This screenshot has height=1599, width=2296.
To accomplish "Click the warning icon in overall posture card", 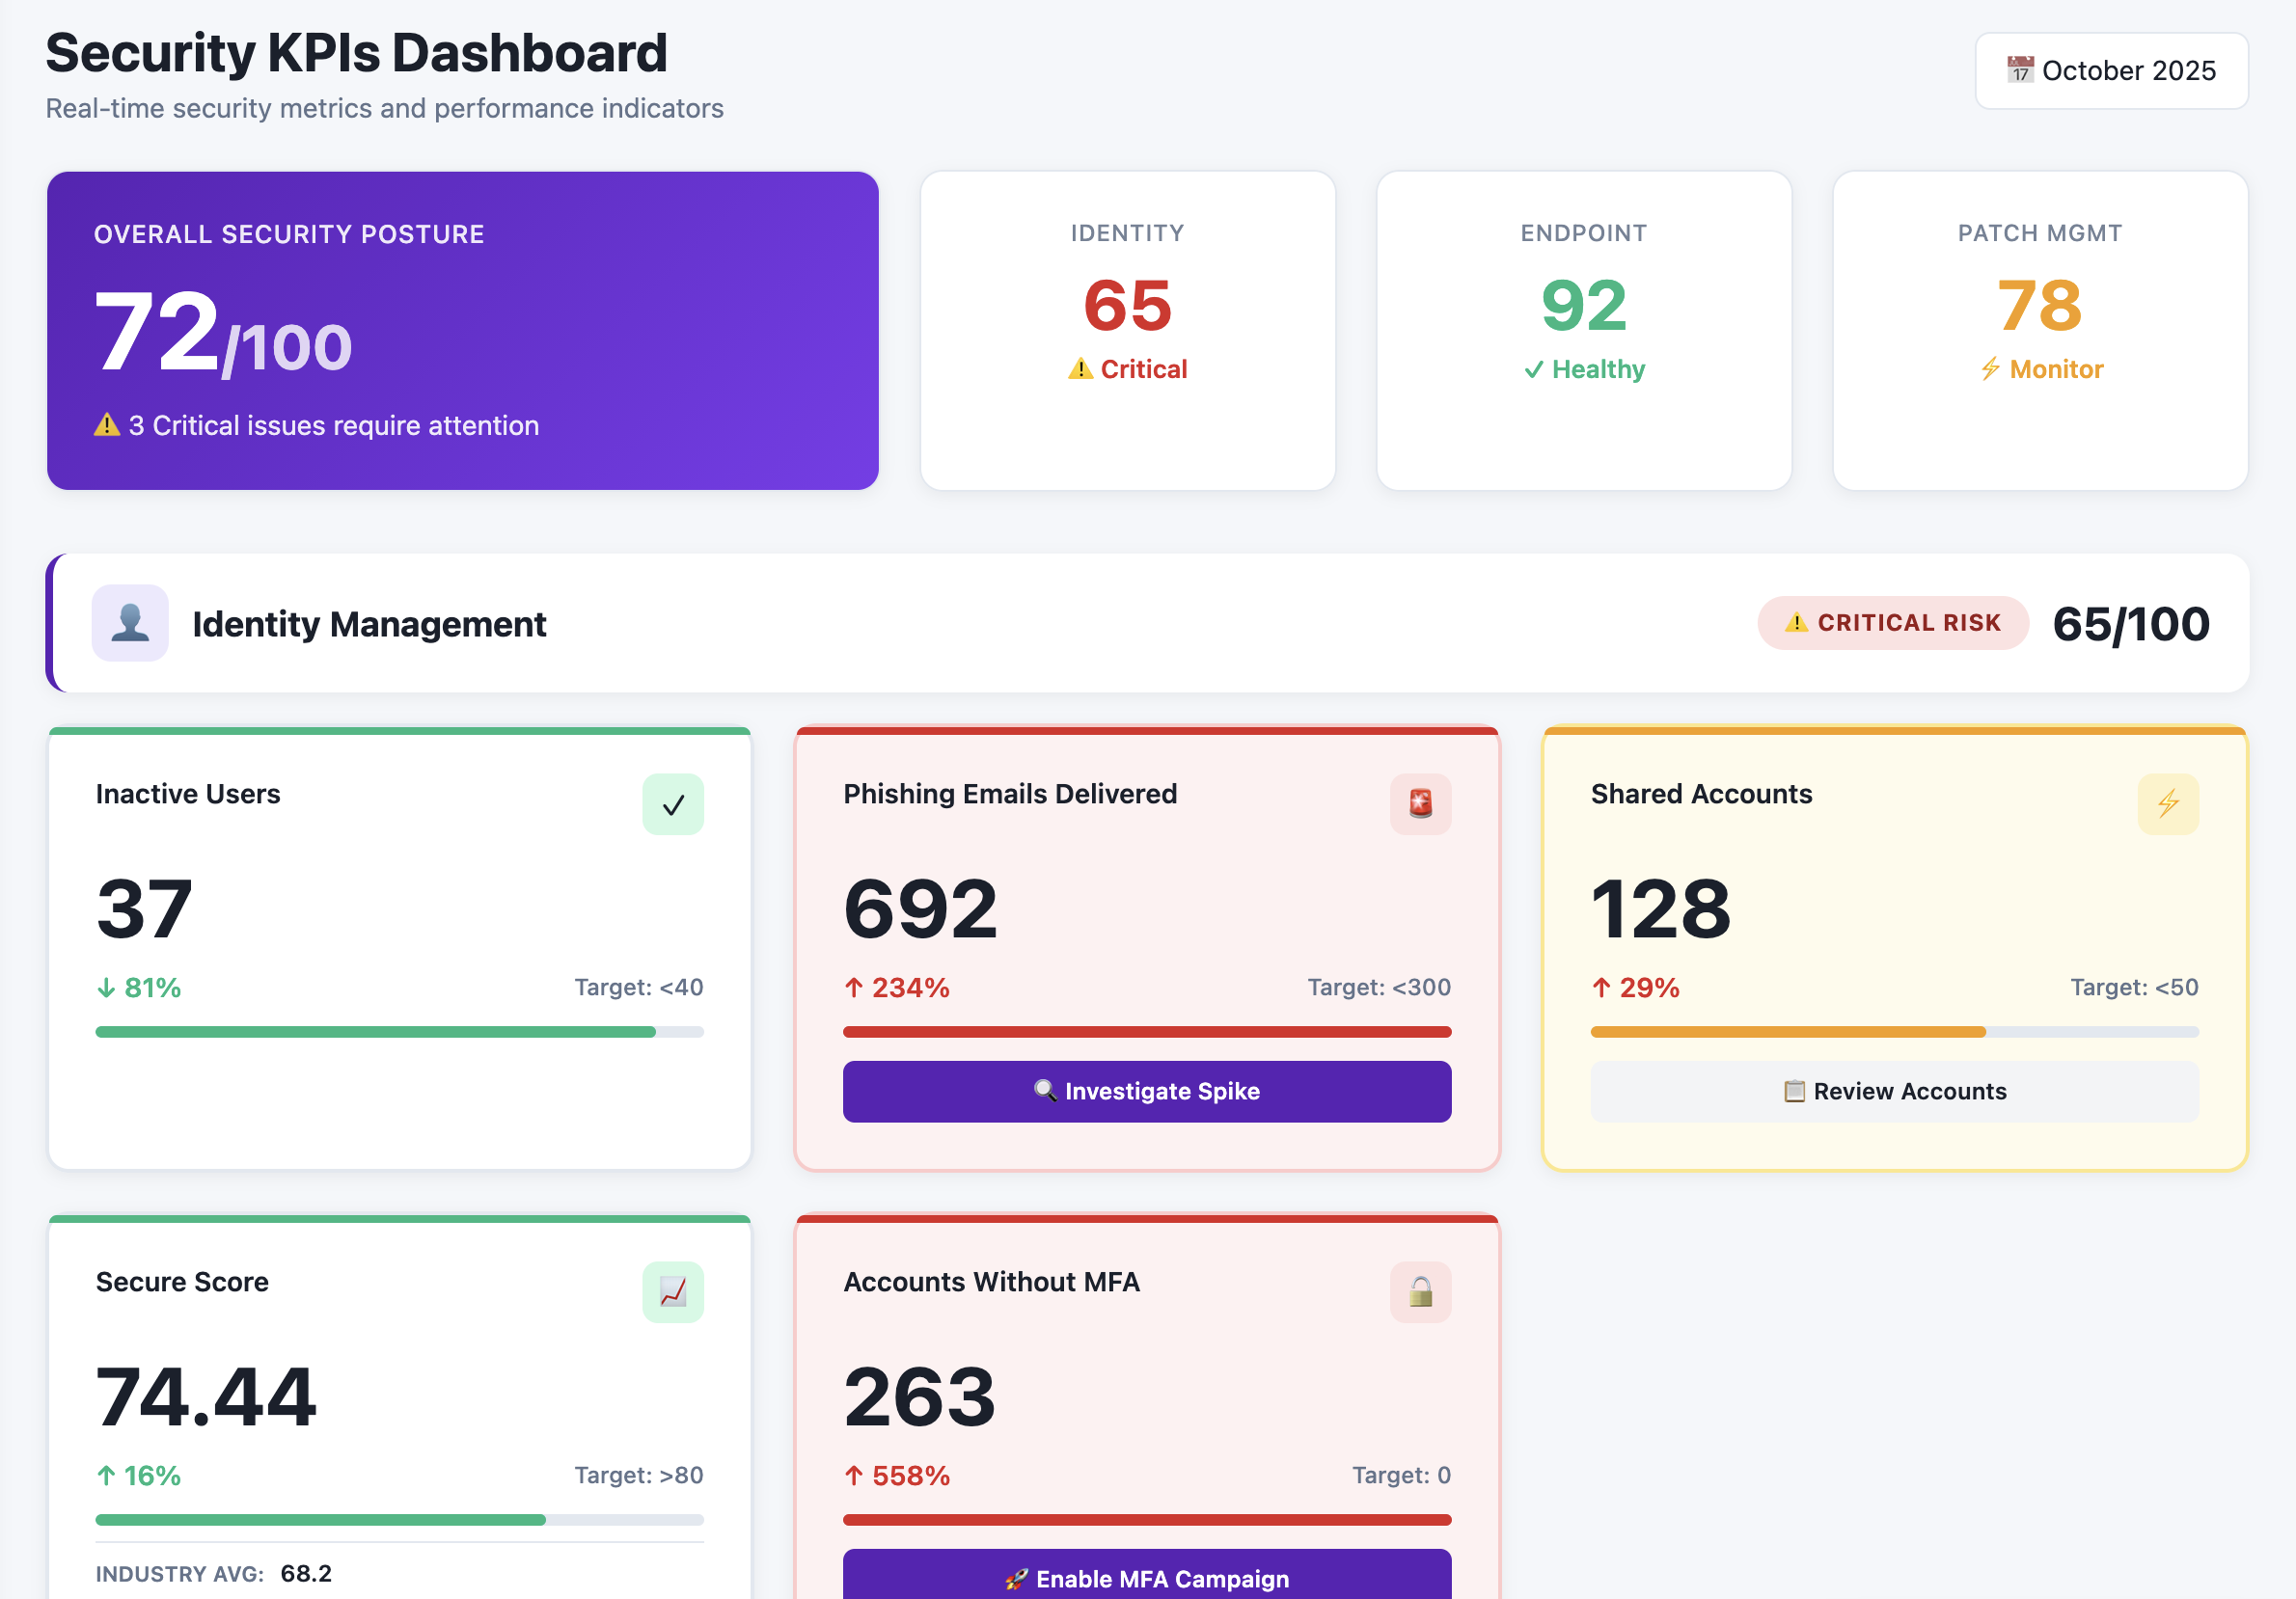I will (107, 425).
